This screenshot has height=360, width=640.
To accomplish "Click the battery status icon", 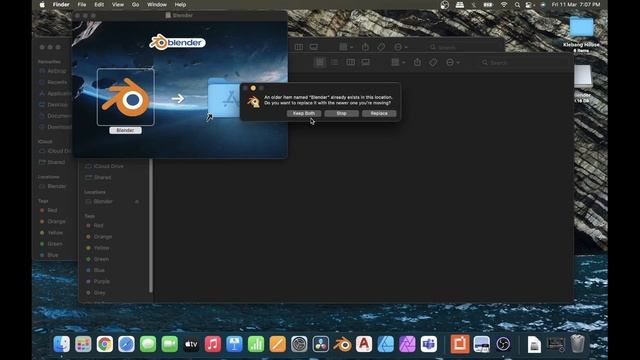I will point(488,5).
